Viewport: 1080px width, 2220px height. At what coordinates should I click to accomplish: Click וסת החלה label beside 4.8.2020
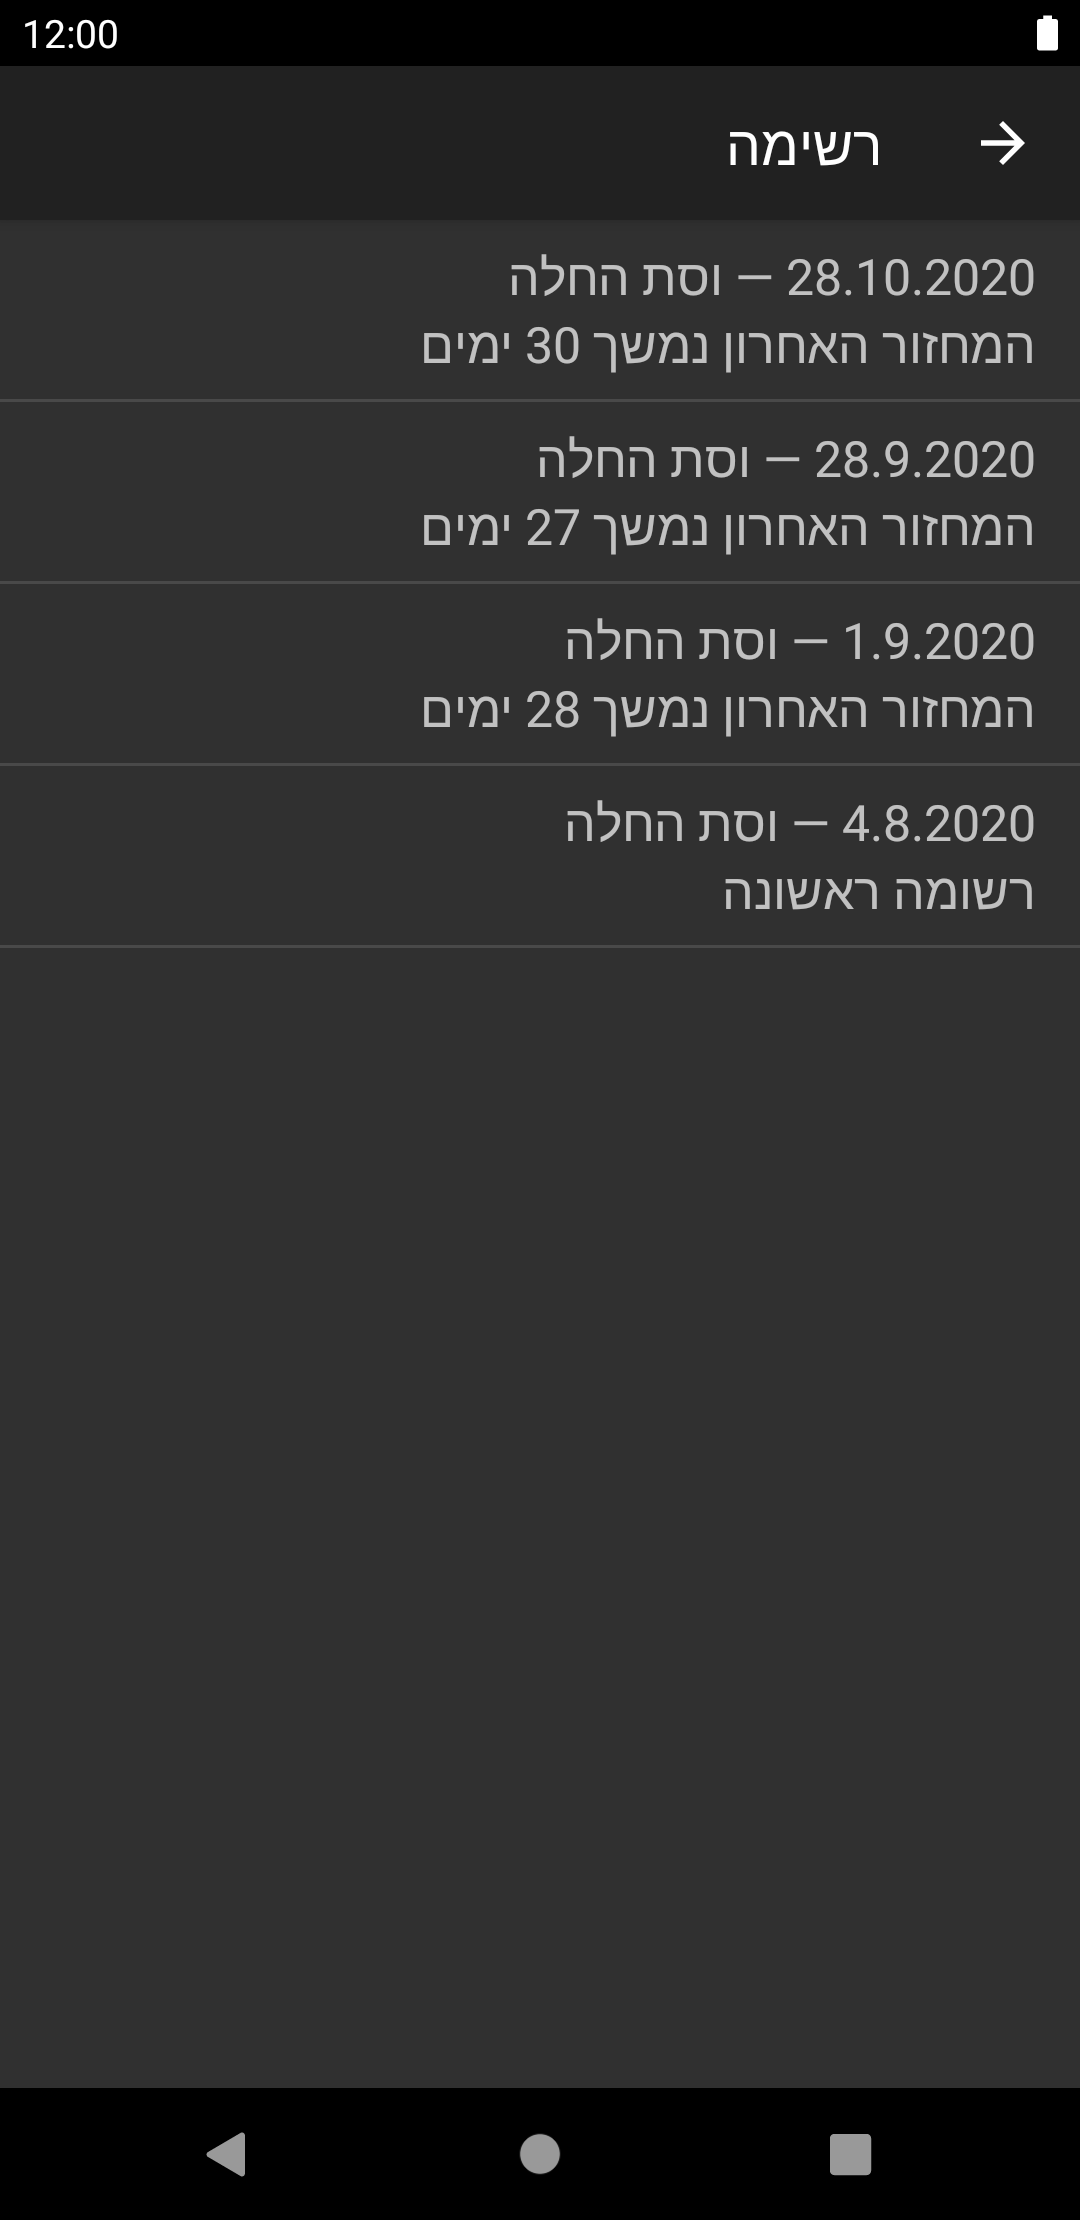pos(670,824)
